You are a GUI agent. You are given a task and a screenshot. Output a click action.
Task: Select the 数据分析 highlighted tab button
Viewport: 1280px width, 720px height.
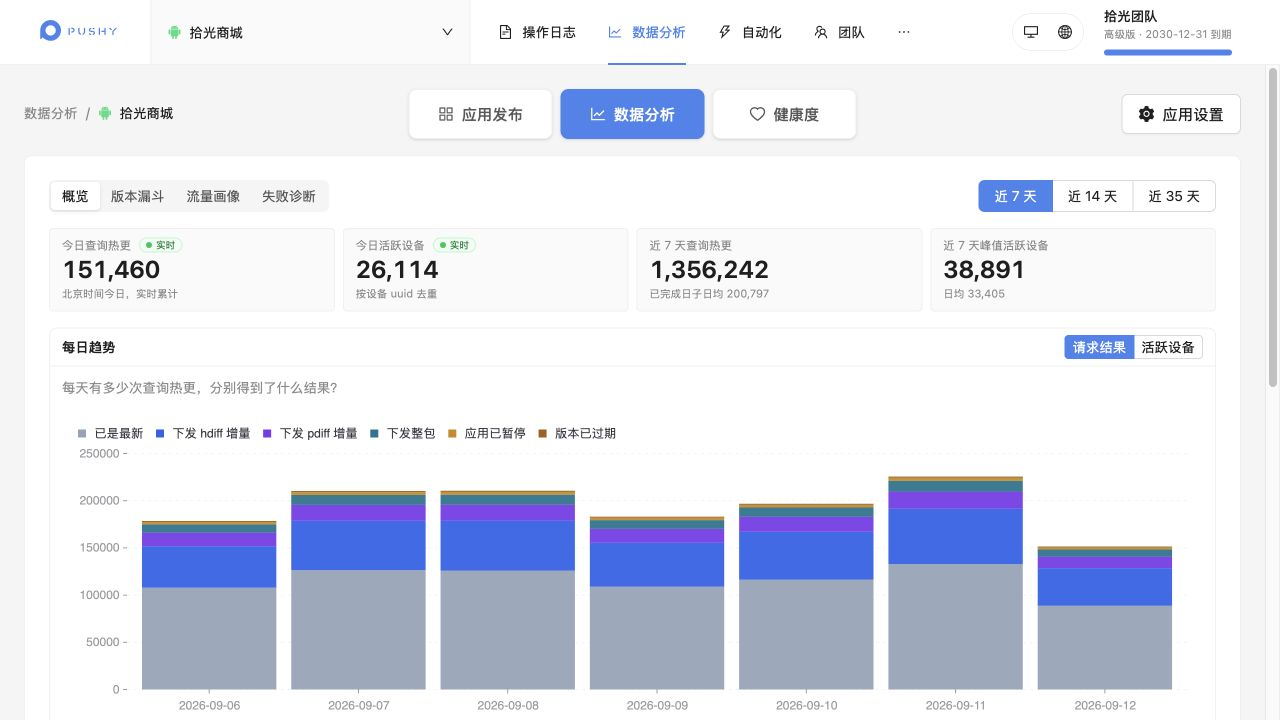point(632,114)
